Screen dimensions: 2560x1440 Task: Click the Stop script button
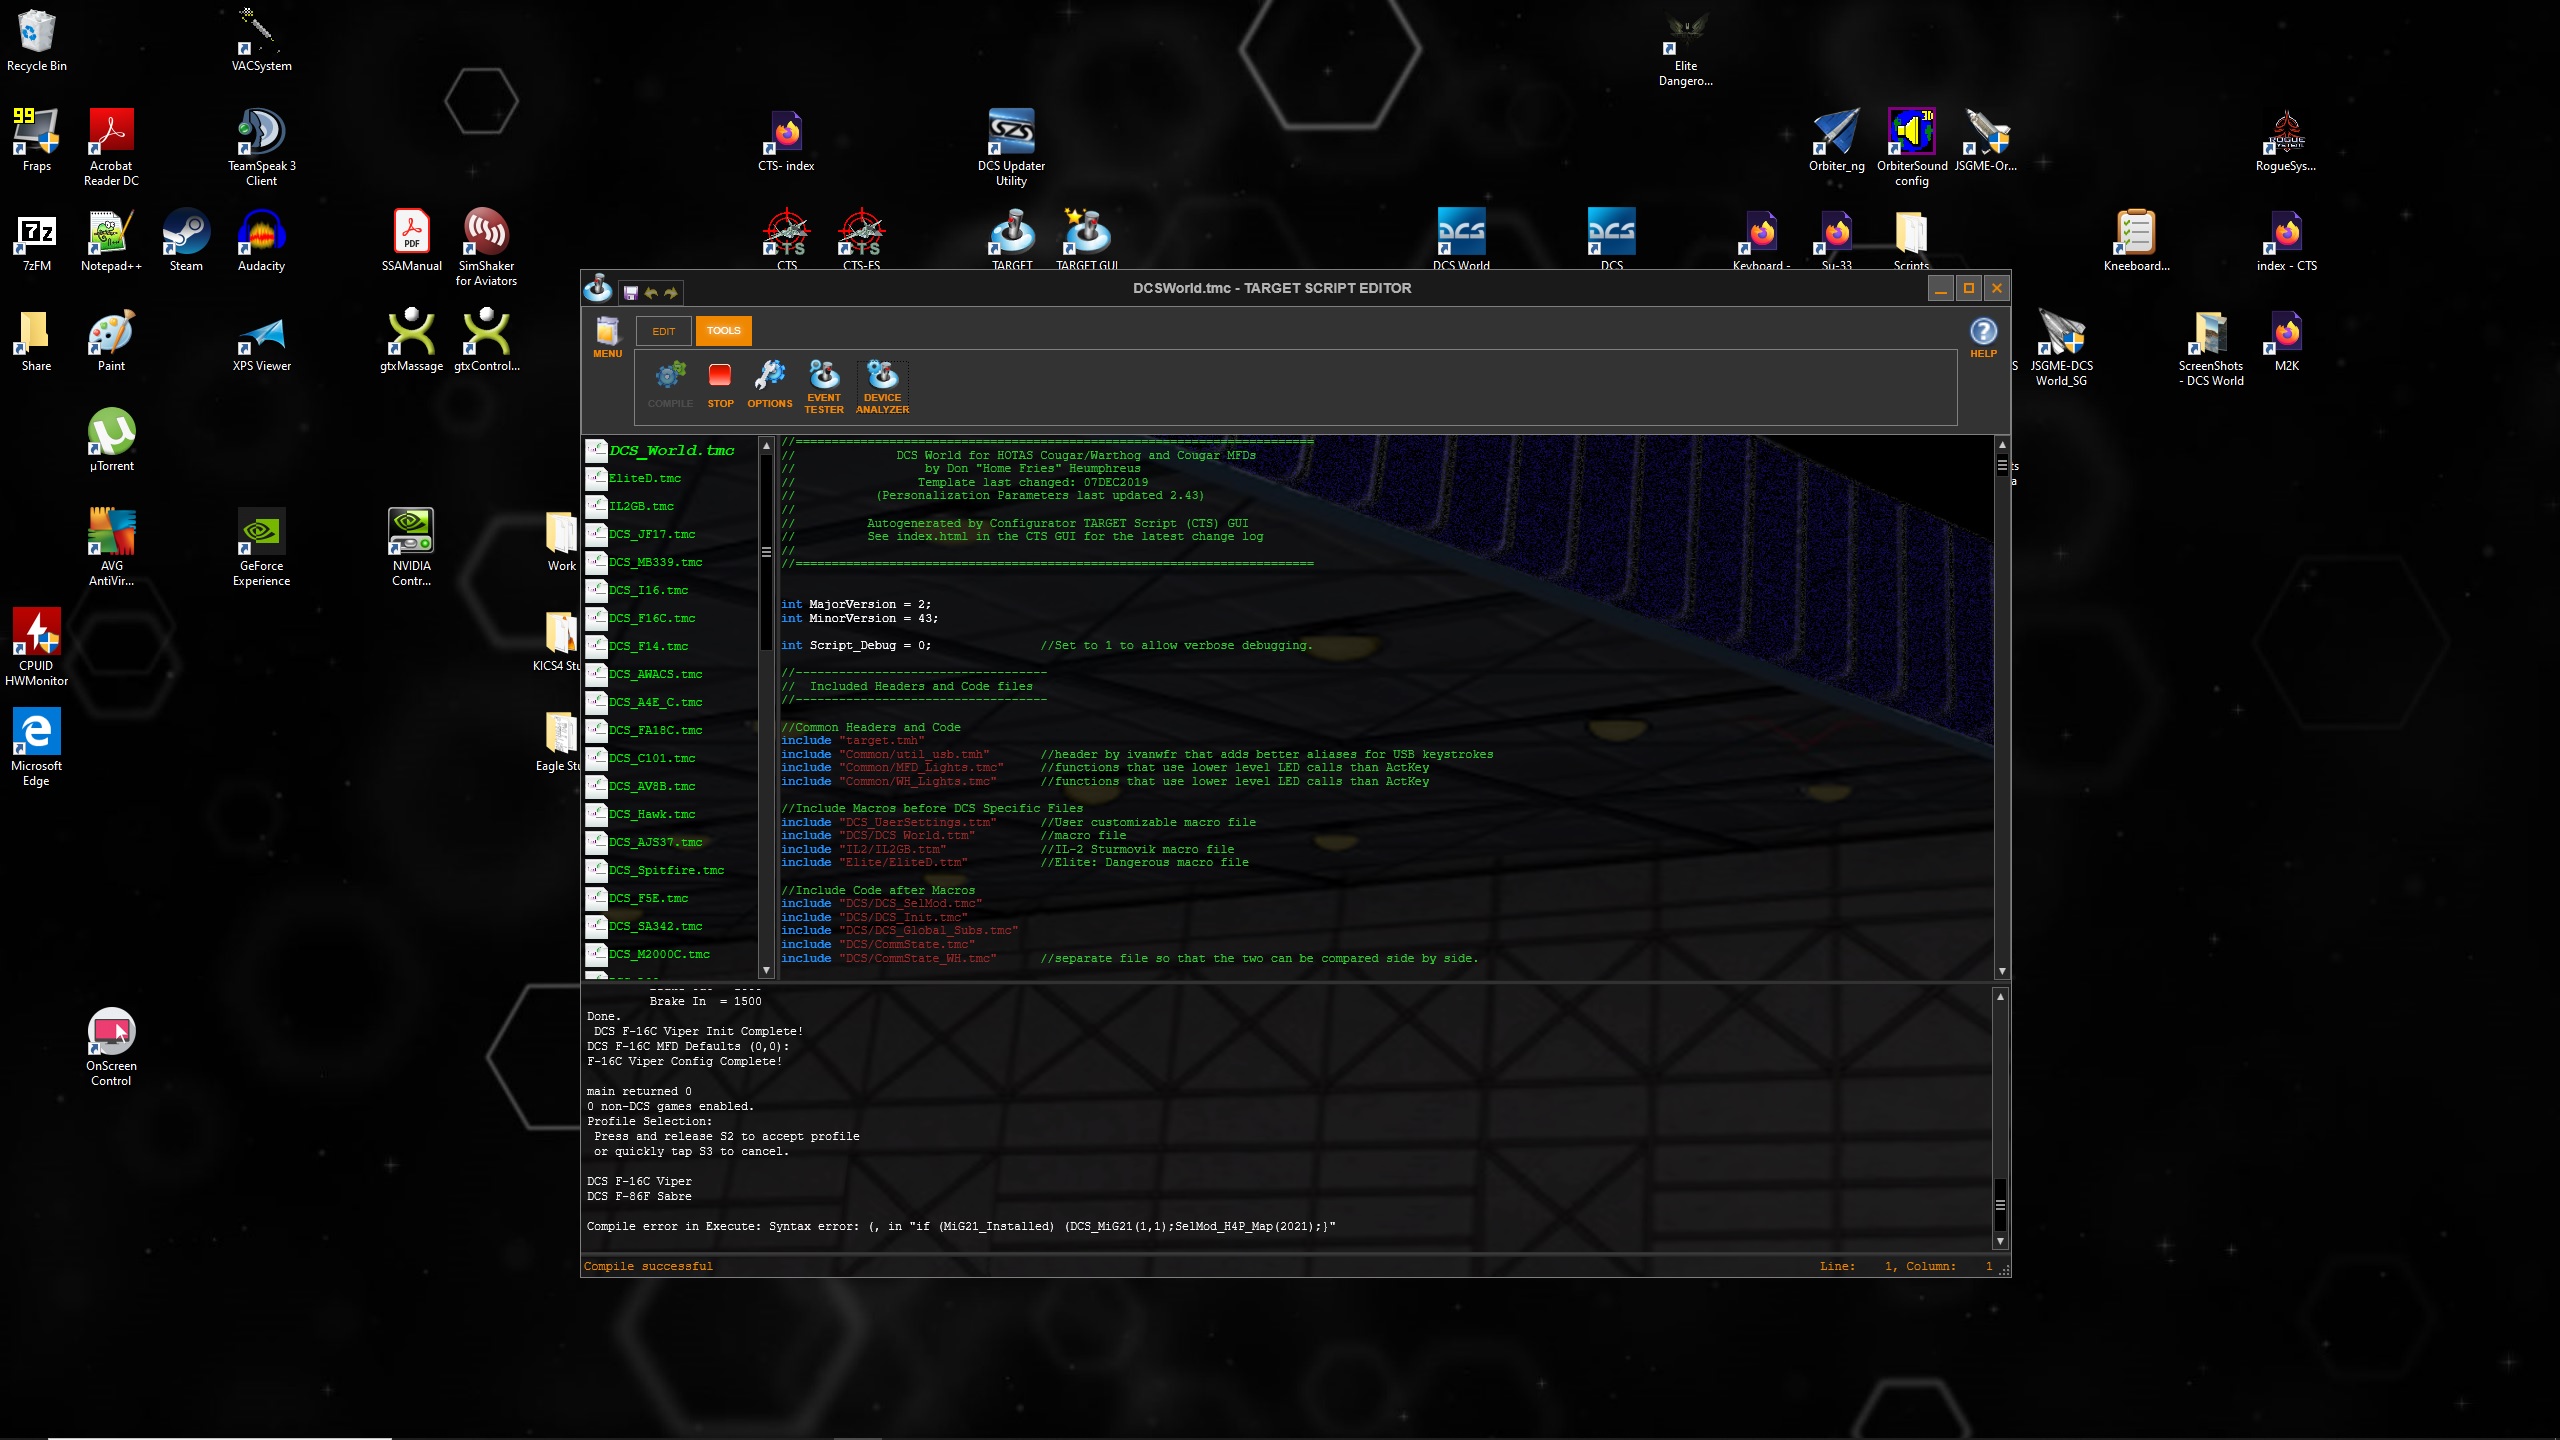(x=720, y=385)
